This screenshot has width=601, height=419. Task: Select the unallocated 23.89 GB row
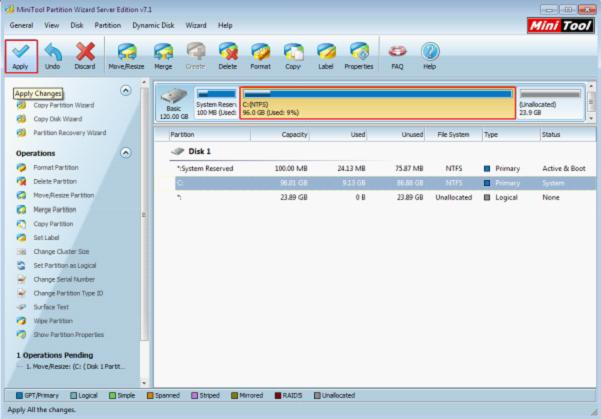click(x=383, y=197)
